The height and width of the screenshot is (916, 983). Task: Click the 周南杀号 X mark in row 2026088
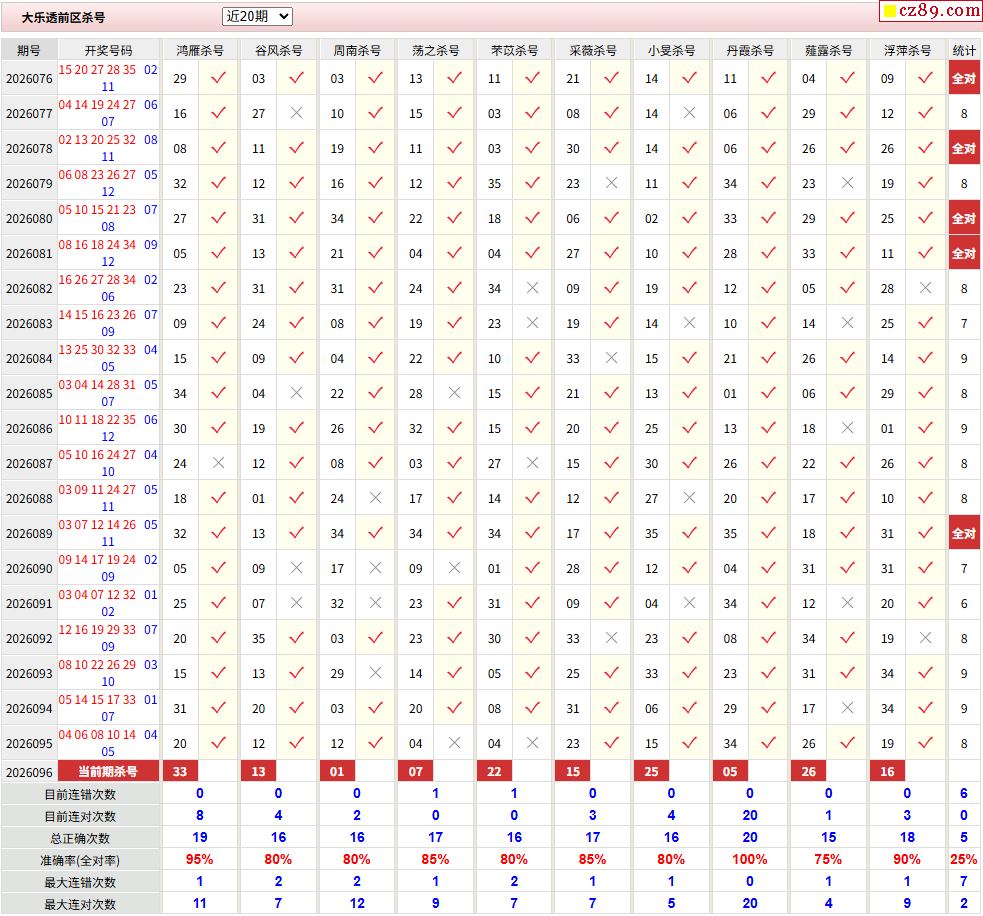[376, 498]
